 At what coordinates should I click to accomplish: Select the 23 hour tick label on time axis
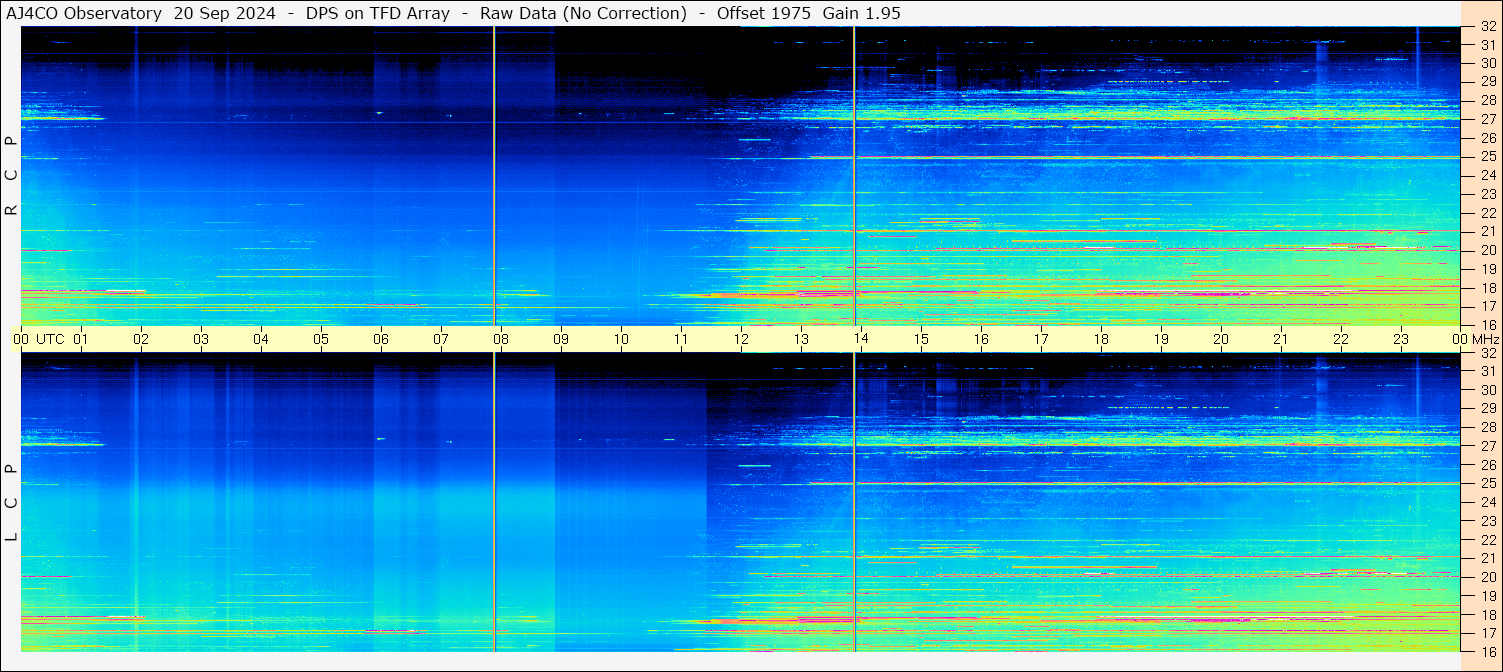click(1401, 339)
